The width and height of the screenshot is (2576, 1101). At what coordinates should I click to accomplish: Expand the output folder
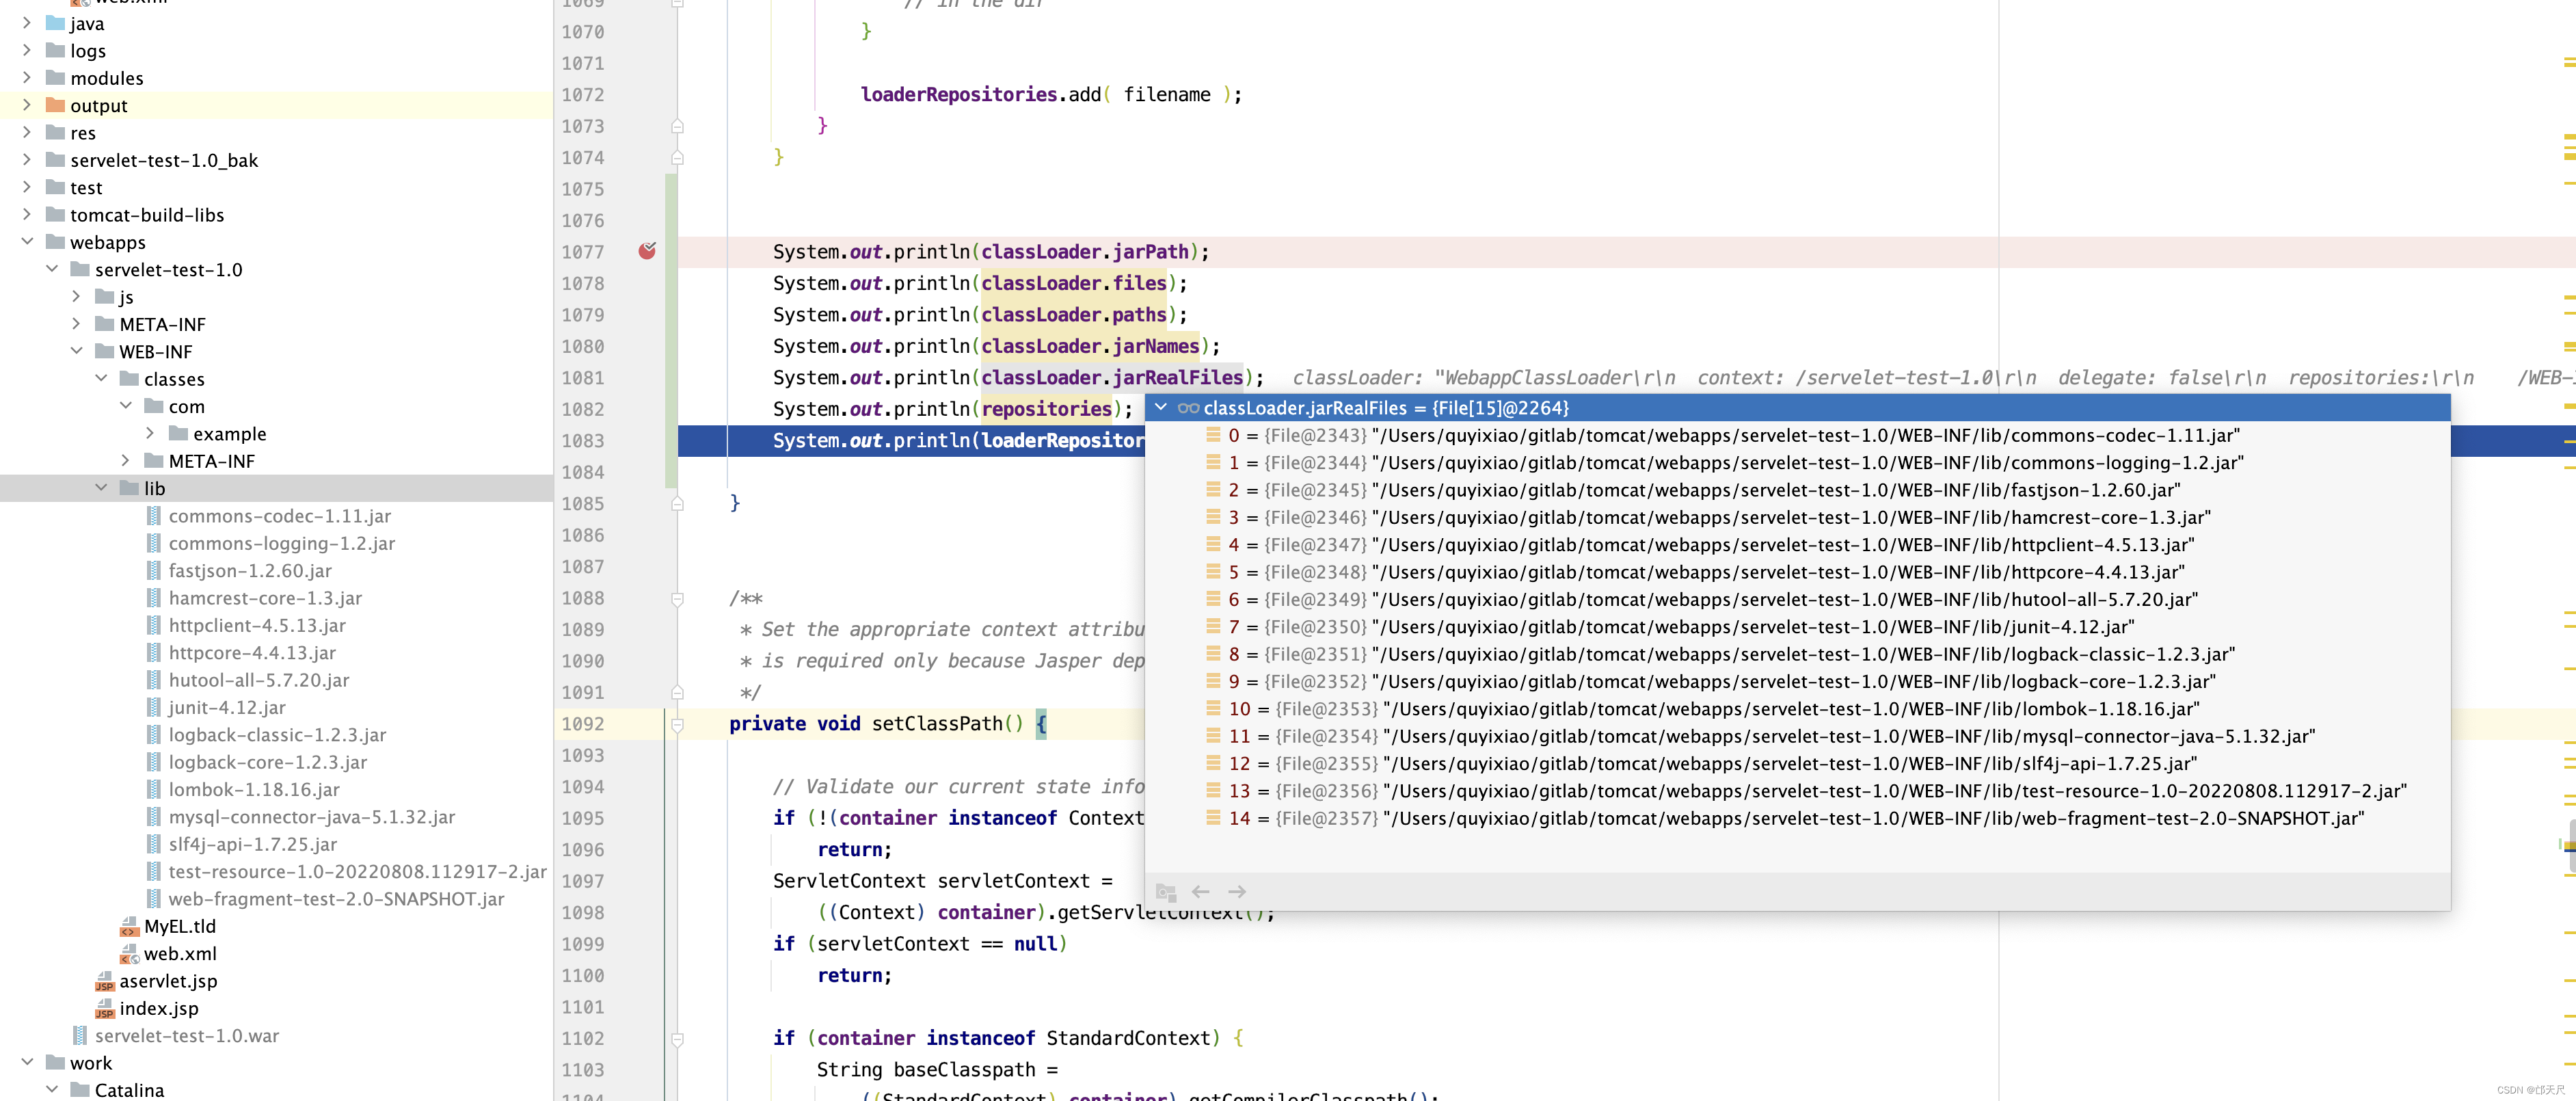click(27, 105)
